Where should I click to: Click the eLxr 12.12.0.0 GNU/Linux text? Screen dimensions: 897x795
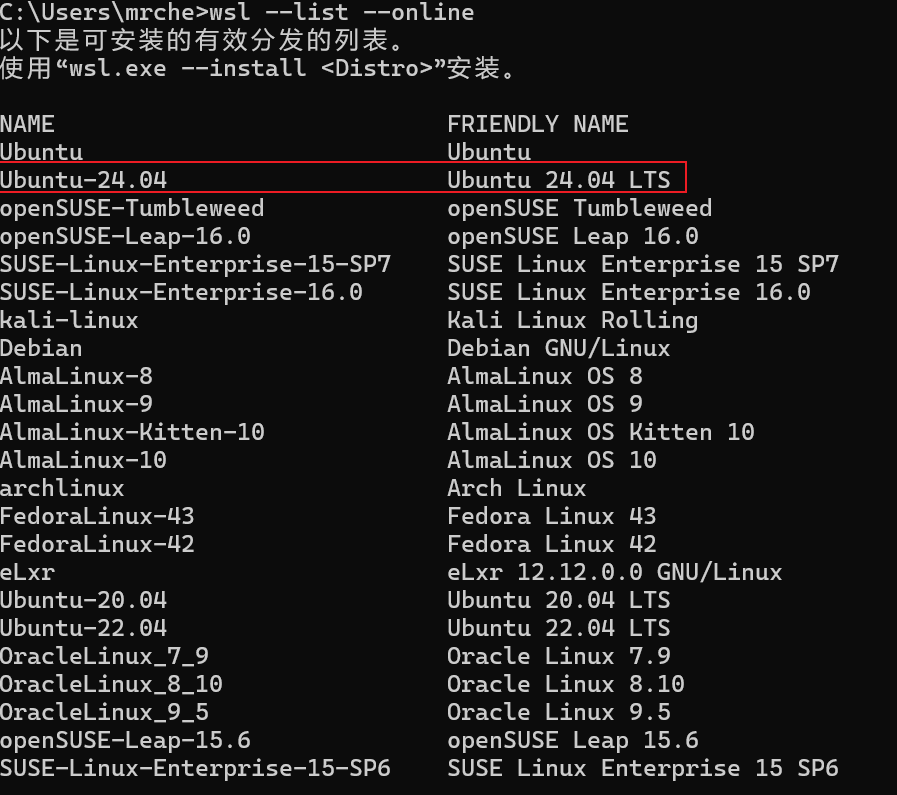coord(615,572)
